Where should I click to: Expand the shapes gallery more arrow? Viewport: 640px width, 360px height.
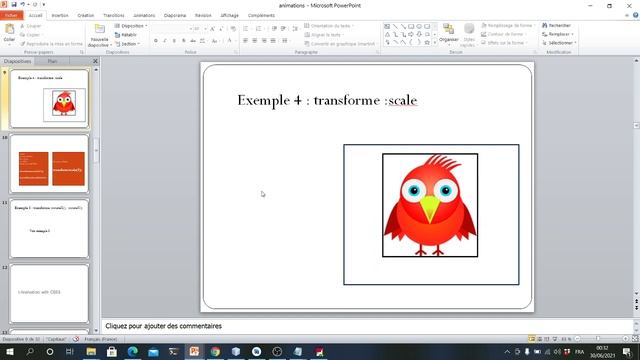[435, 42]
